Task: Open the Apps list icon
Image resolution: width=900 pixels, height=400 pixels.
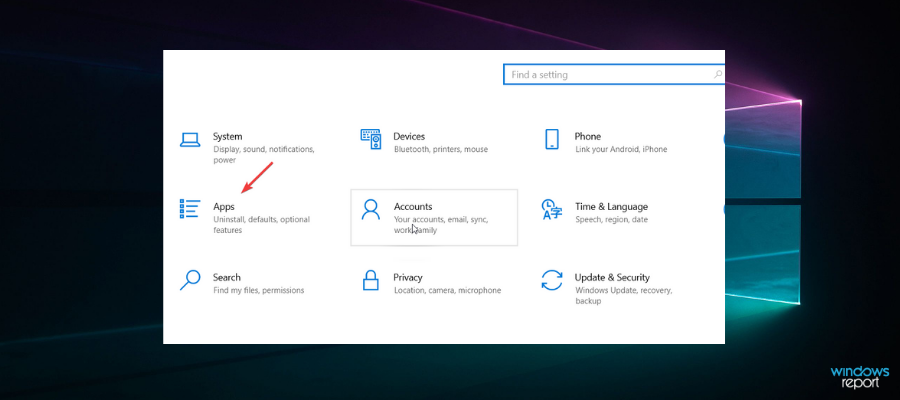Action: [x=189, y=209]
